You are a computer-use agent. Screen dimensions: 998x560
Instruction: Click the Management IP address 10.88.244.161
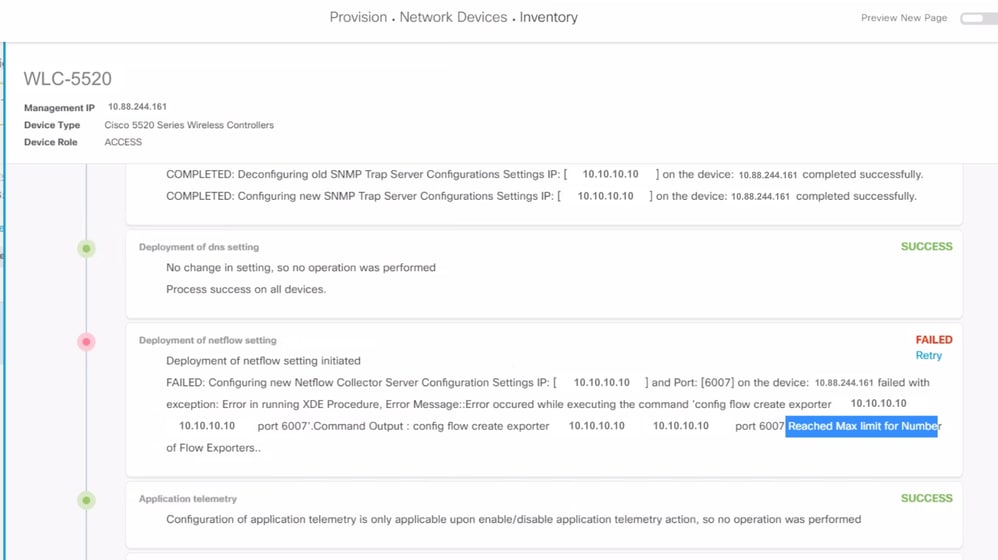[137, 107]
